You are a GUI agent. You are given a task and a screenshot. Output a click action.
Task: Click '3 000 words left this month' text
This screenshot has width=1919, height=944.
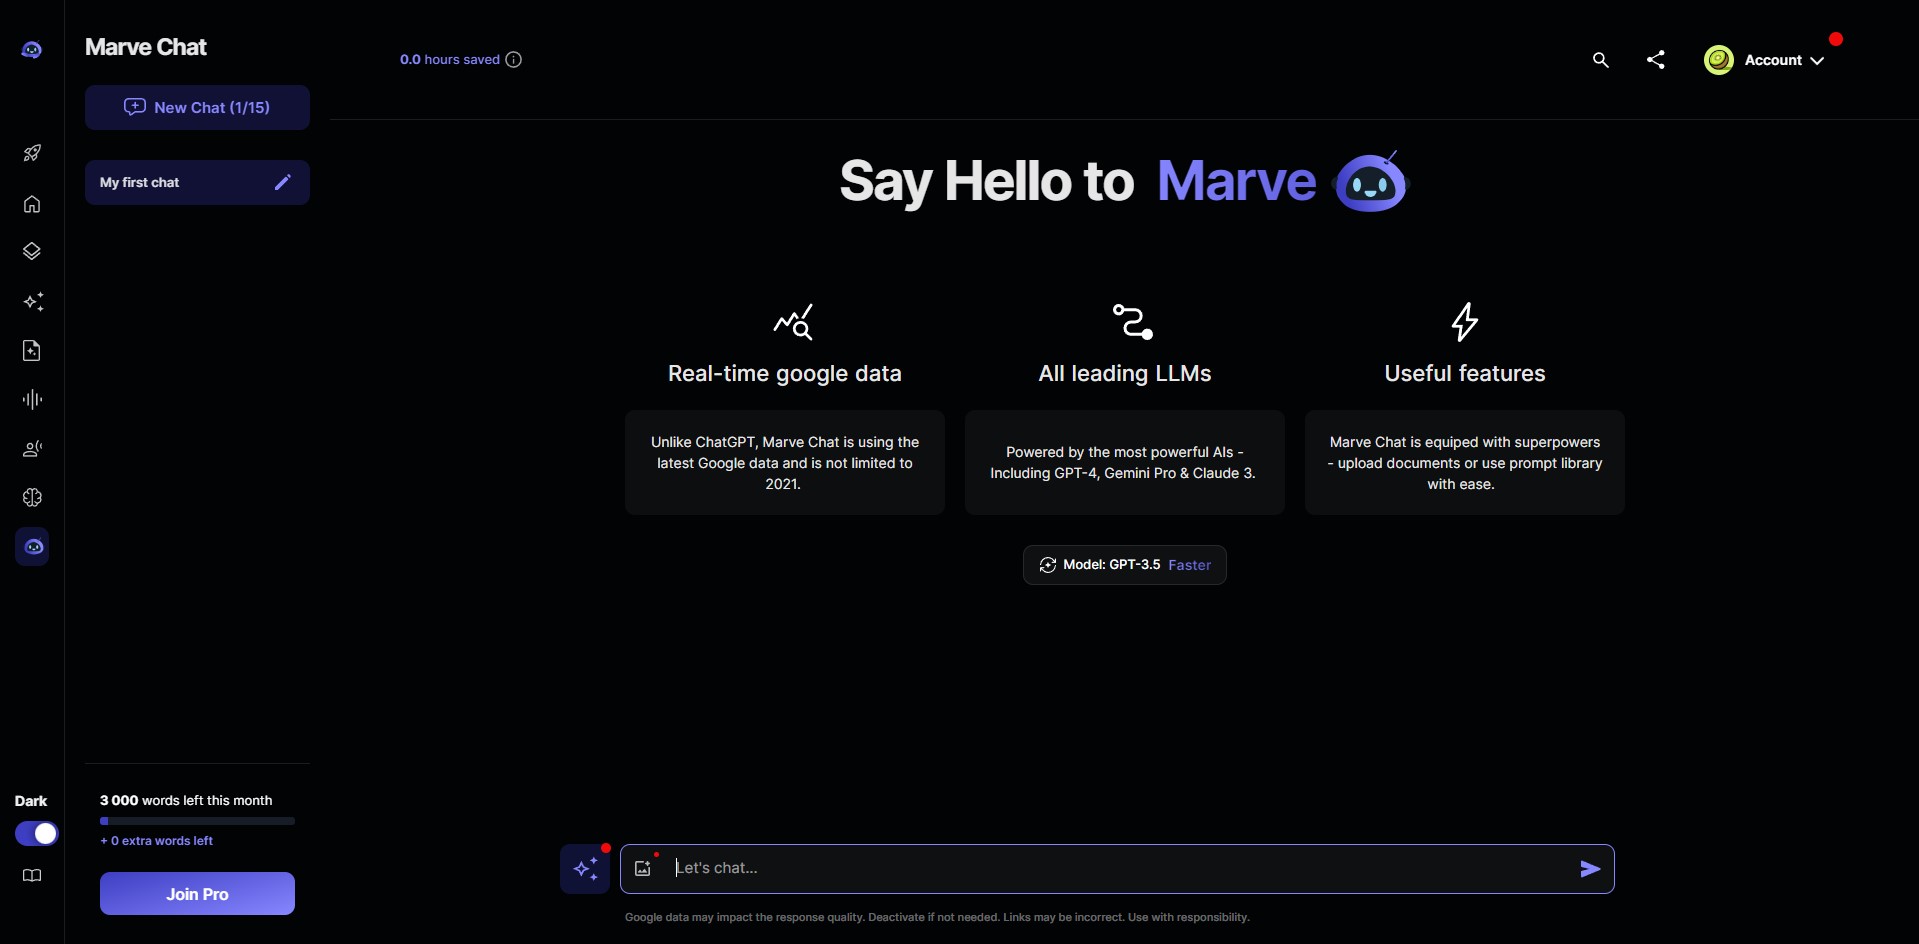pyautogui.click(x=186, y=801)
